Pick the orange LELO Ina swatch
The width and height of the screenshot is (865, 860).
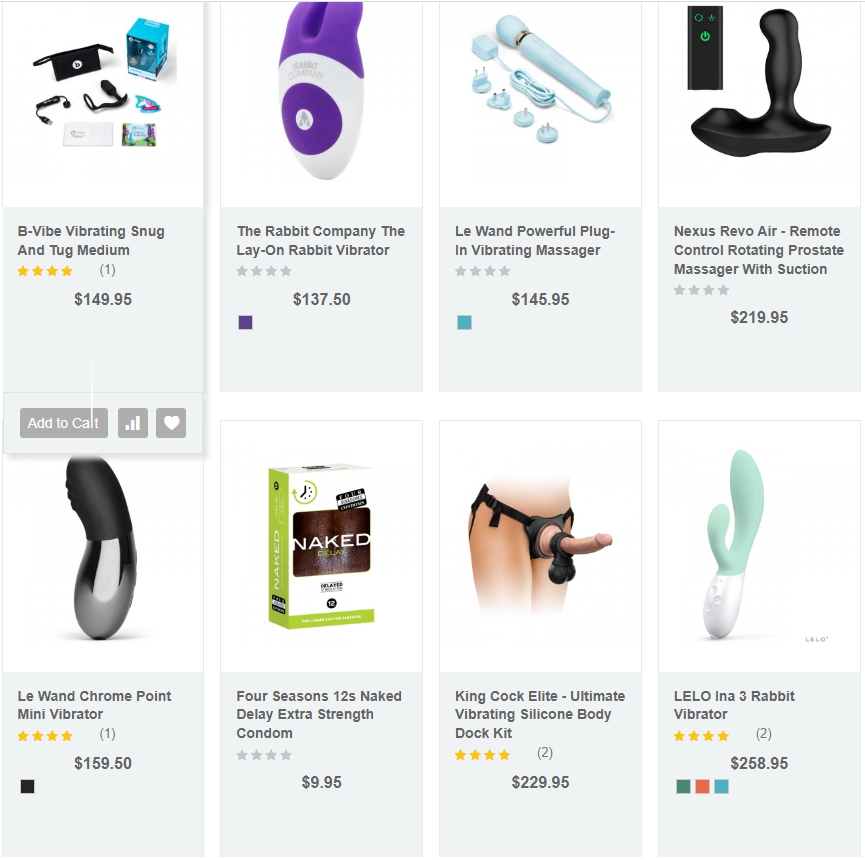pos(702,787)
